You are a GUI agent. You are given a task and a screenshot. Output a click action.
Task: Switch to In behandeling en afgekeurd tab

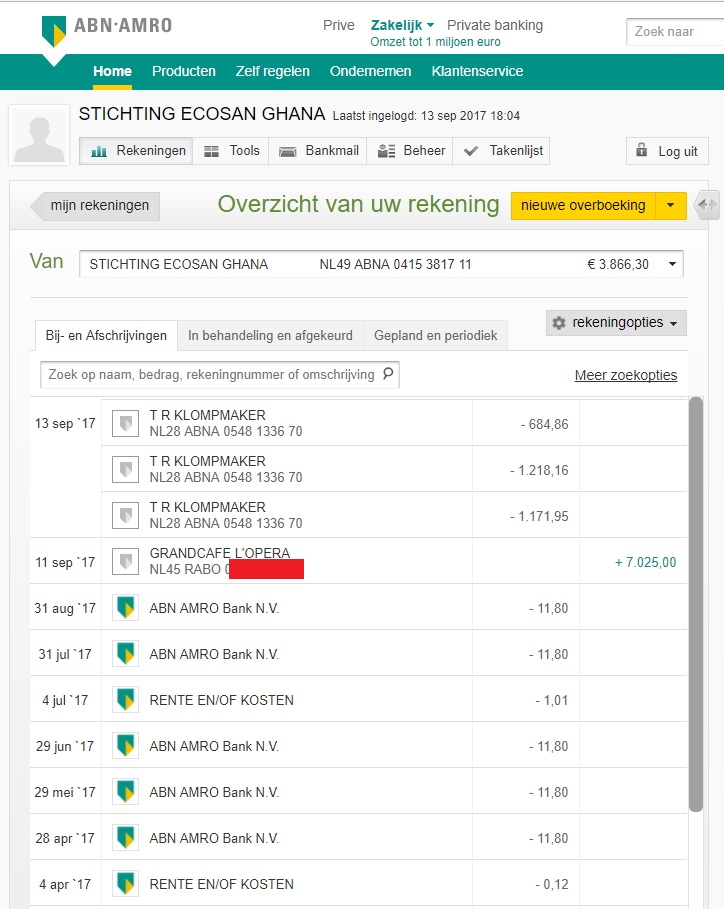[x=270, y=336]
